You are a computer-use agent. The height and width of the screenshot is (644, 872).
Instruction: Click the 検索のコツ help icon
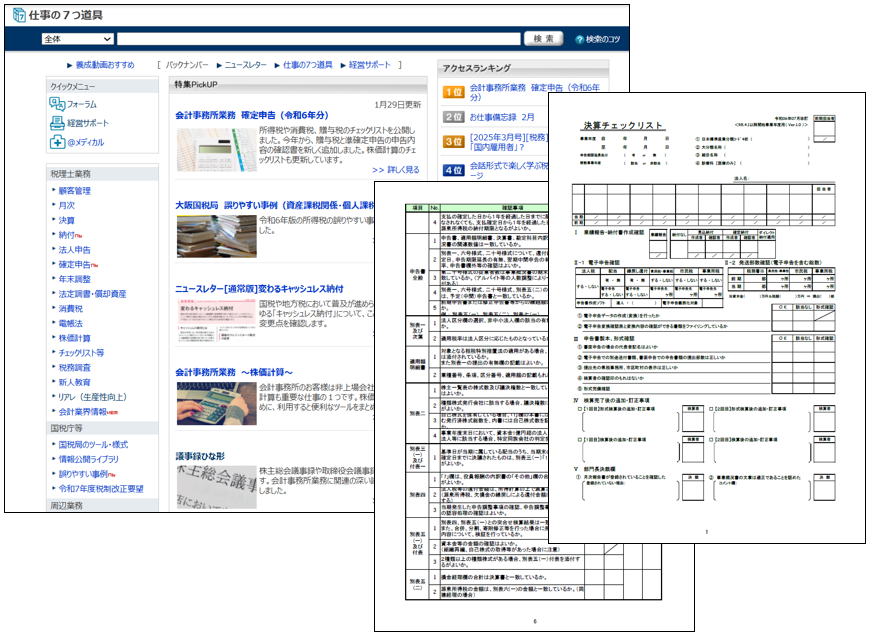[580, 39]
